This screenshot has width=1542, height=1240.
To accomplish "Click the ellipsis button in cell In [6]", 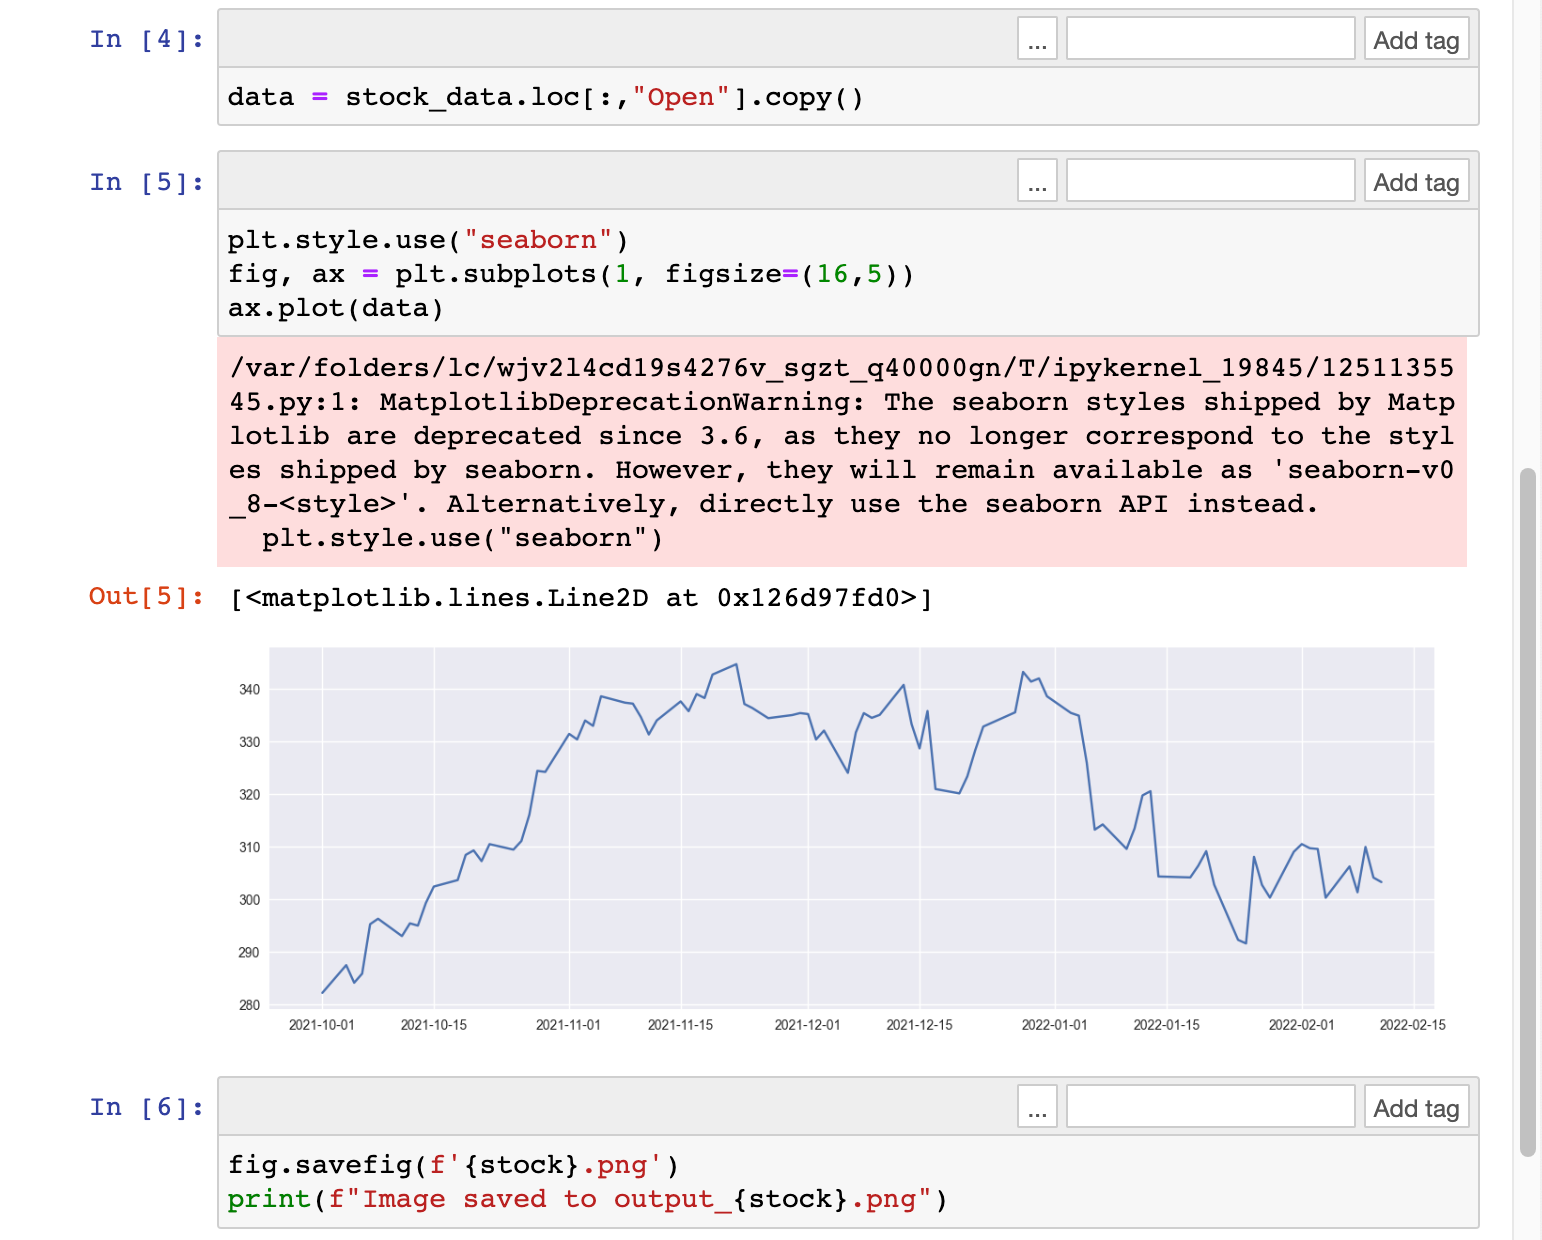I will point(1037,1107).
